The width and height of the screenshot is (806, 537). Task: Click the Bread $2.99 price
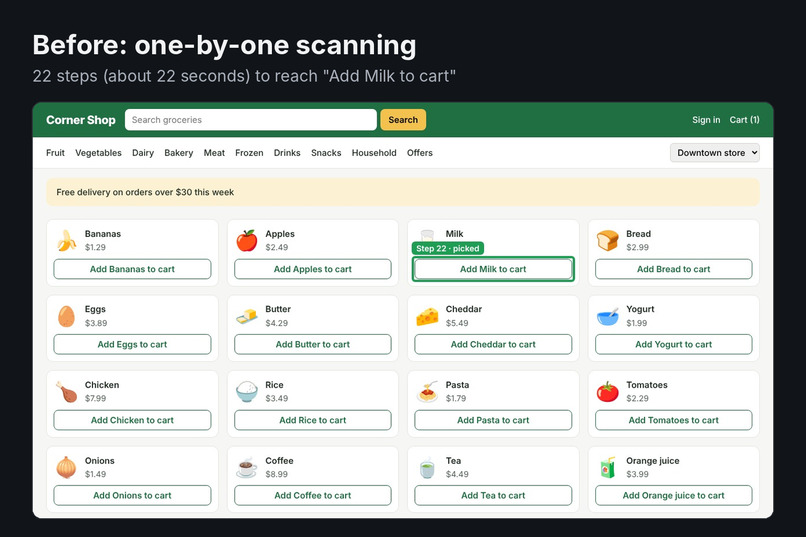point(637,247)
